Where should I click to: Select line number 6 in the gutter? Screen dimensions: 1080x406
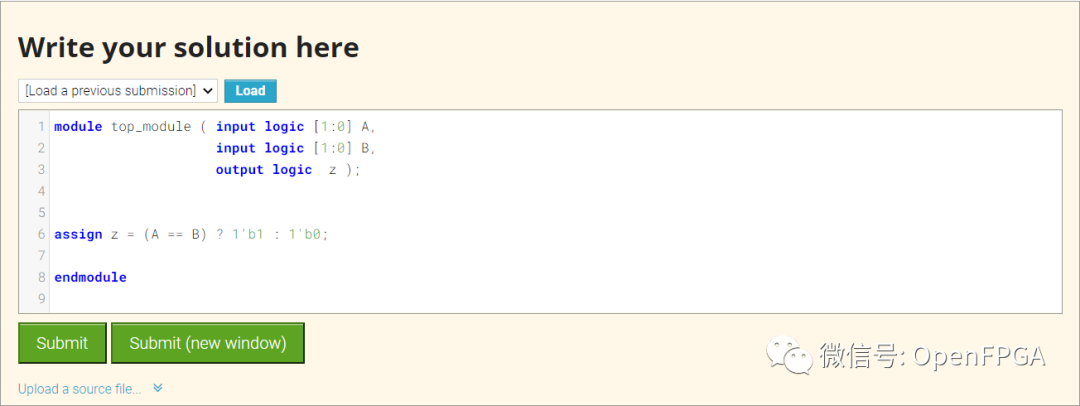[x=41, y=234]
